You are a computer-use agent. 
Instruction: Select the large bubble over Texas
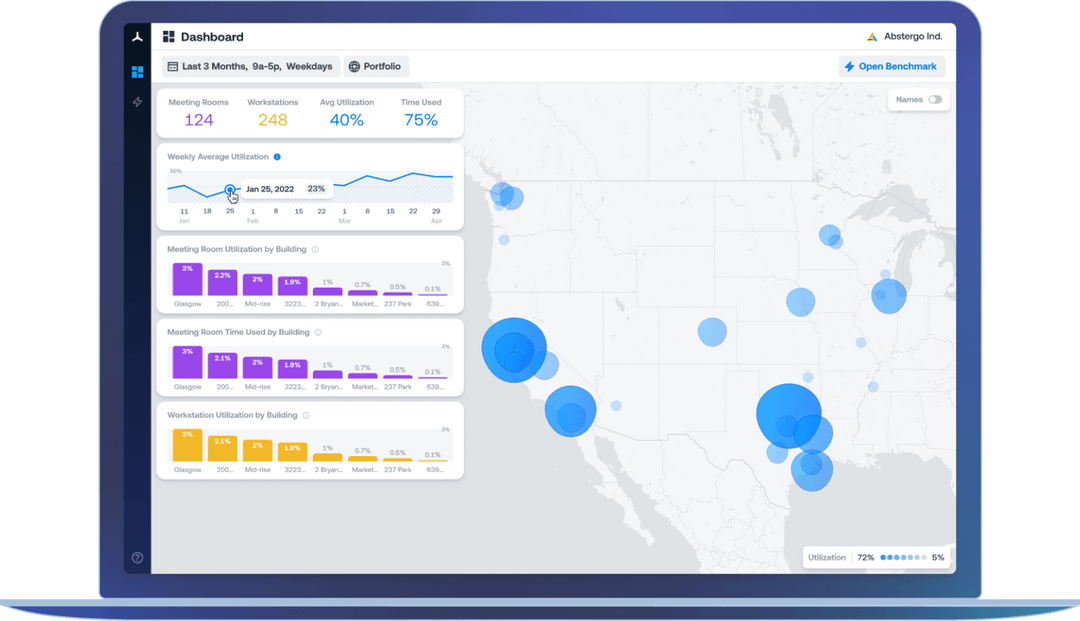pos(790,413)
